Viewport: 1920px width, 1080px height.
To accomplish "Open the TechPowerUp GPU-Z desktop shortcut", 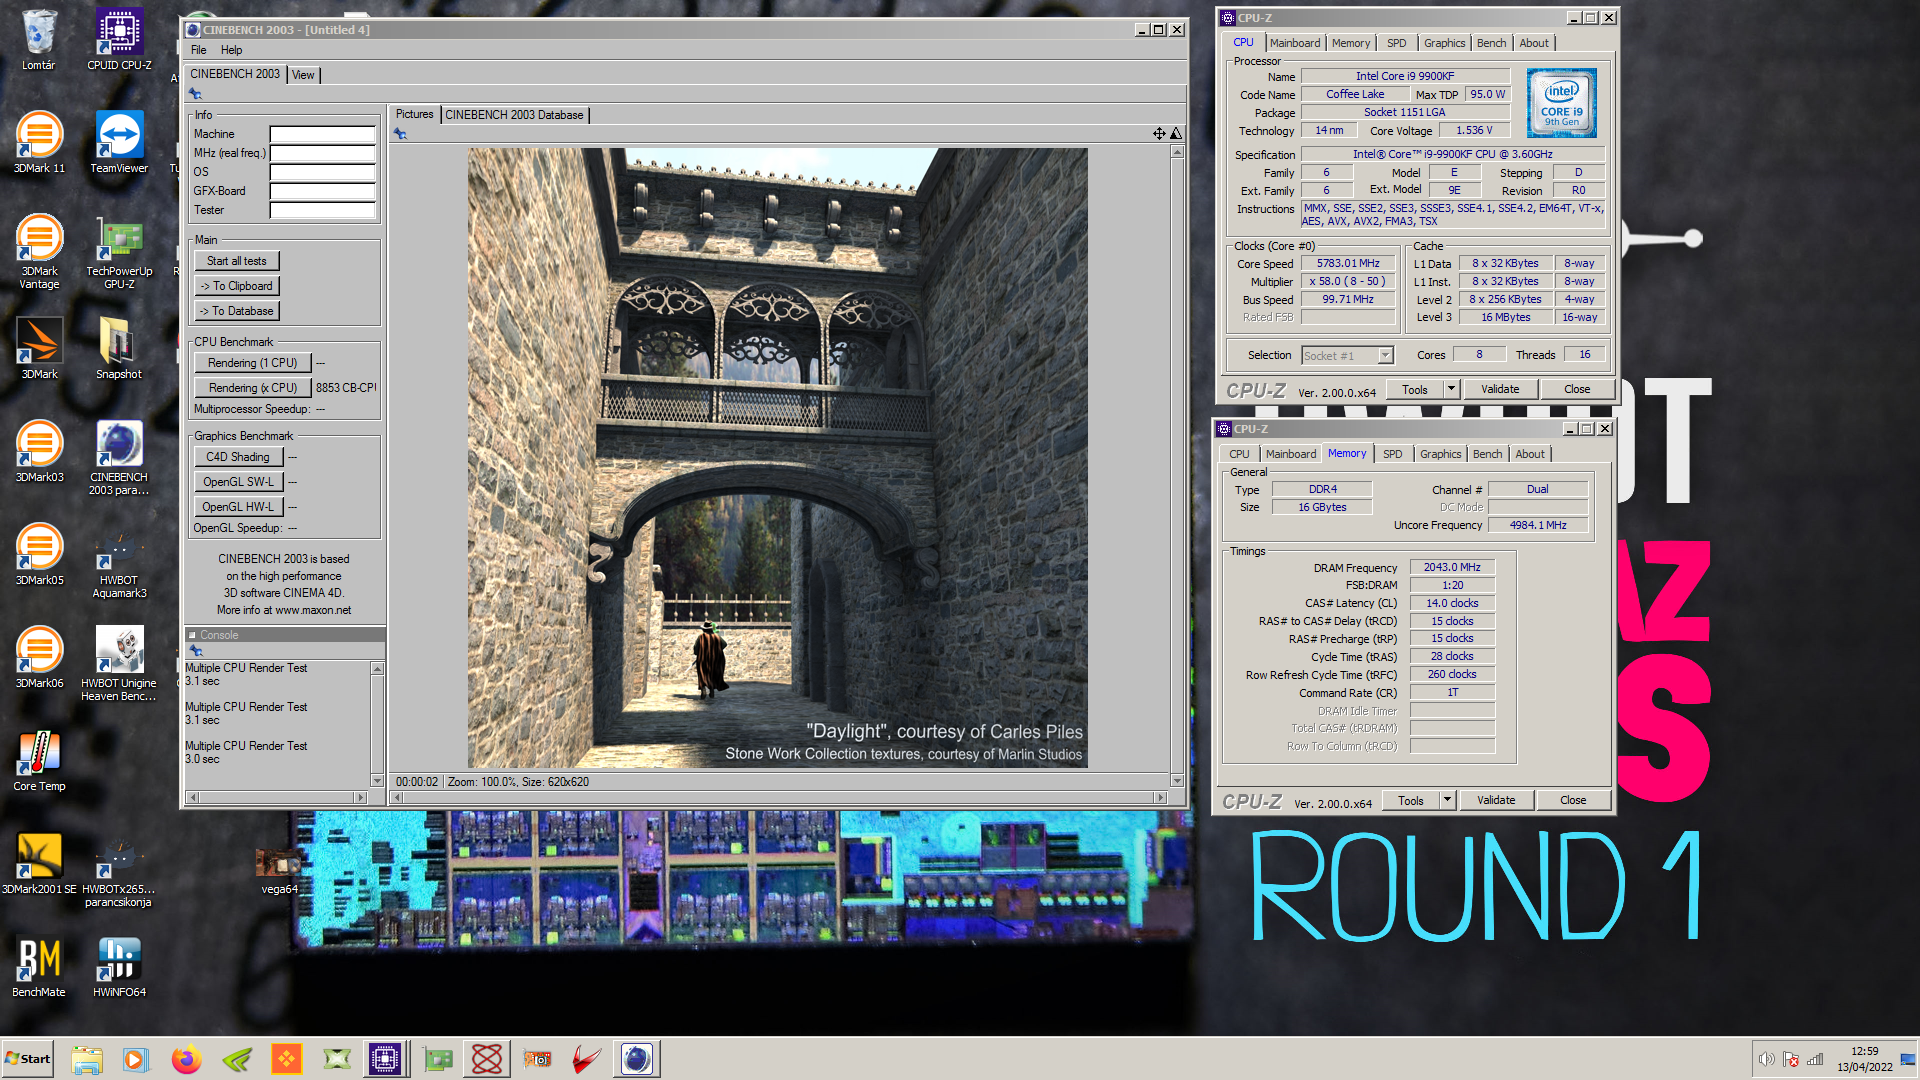I will pyautogui.click(x=119, y=252).
